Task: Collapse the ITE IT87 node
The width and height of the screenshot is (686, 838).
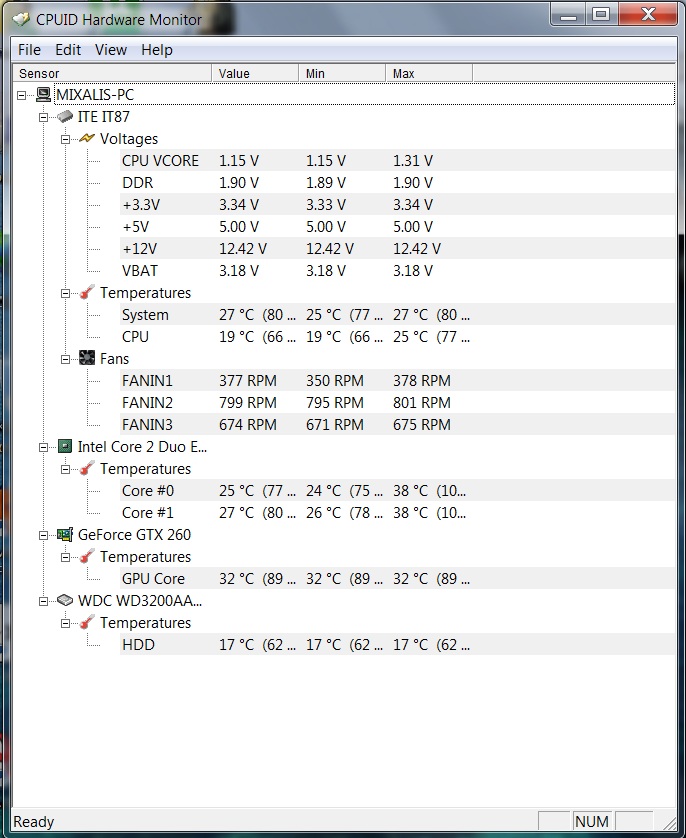Action: (43, 117)
